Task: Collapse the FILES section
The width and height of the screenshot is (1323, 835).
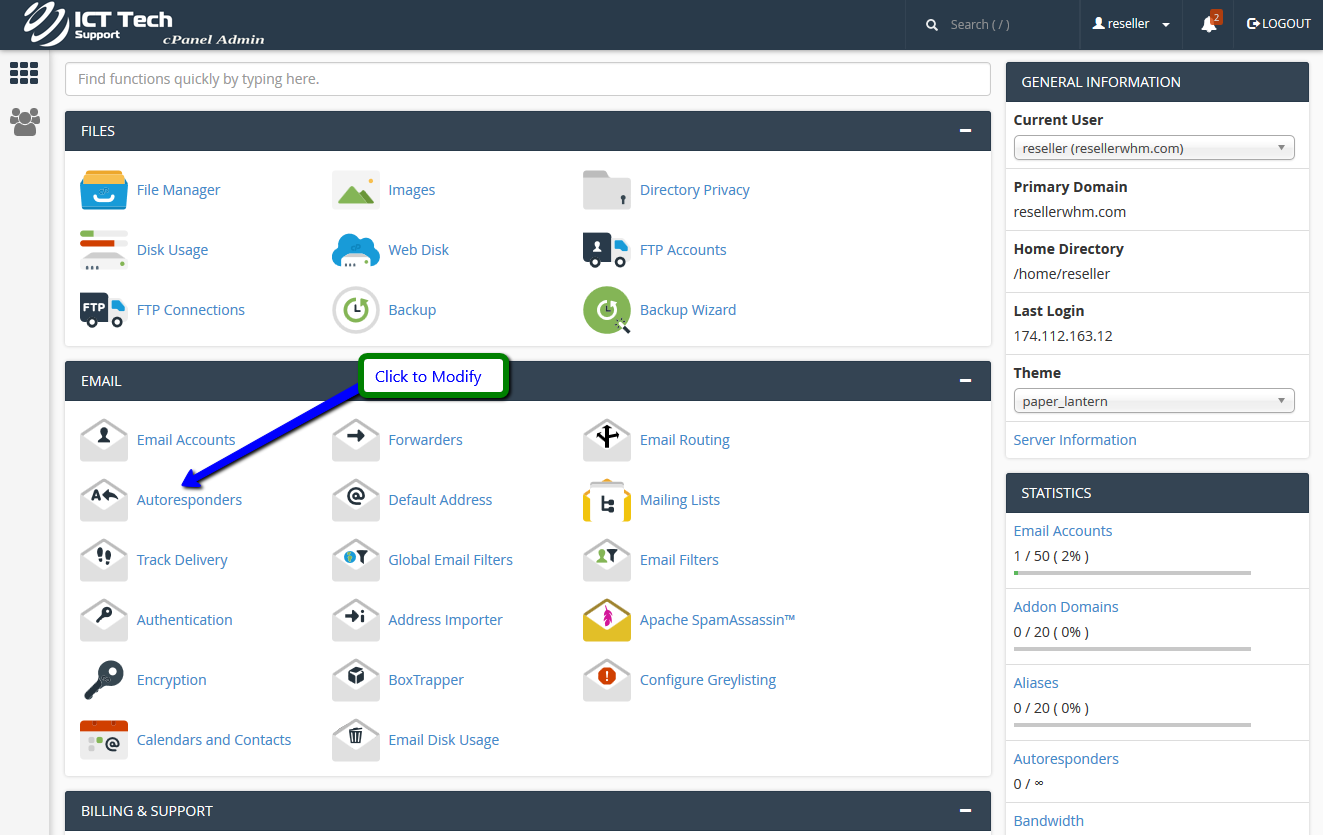Action: point(965,131)
